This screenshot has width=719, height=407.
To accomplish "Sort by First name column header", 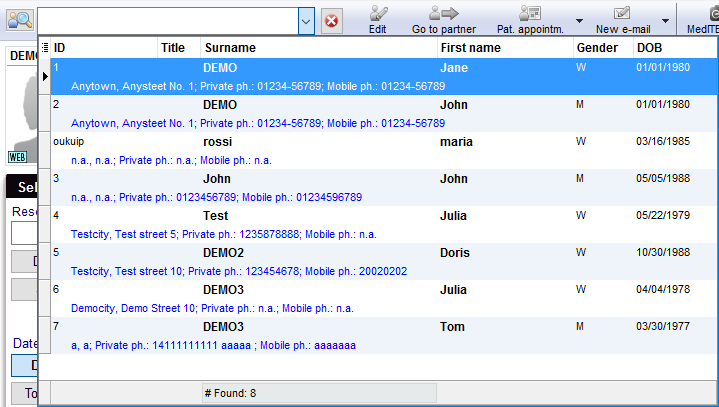I will pyautogui.click(x=505, y=48).
